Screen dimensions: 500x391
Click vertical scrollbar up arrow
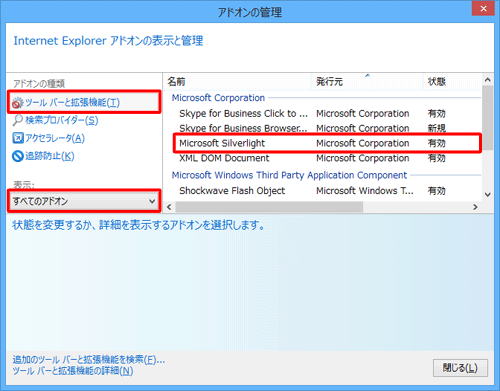click(488, 80)
